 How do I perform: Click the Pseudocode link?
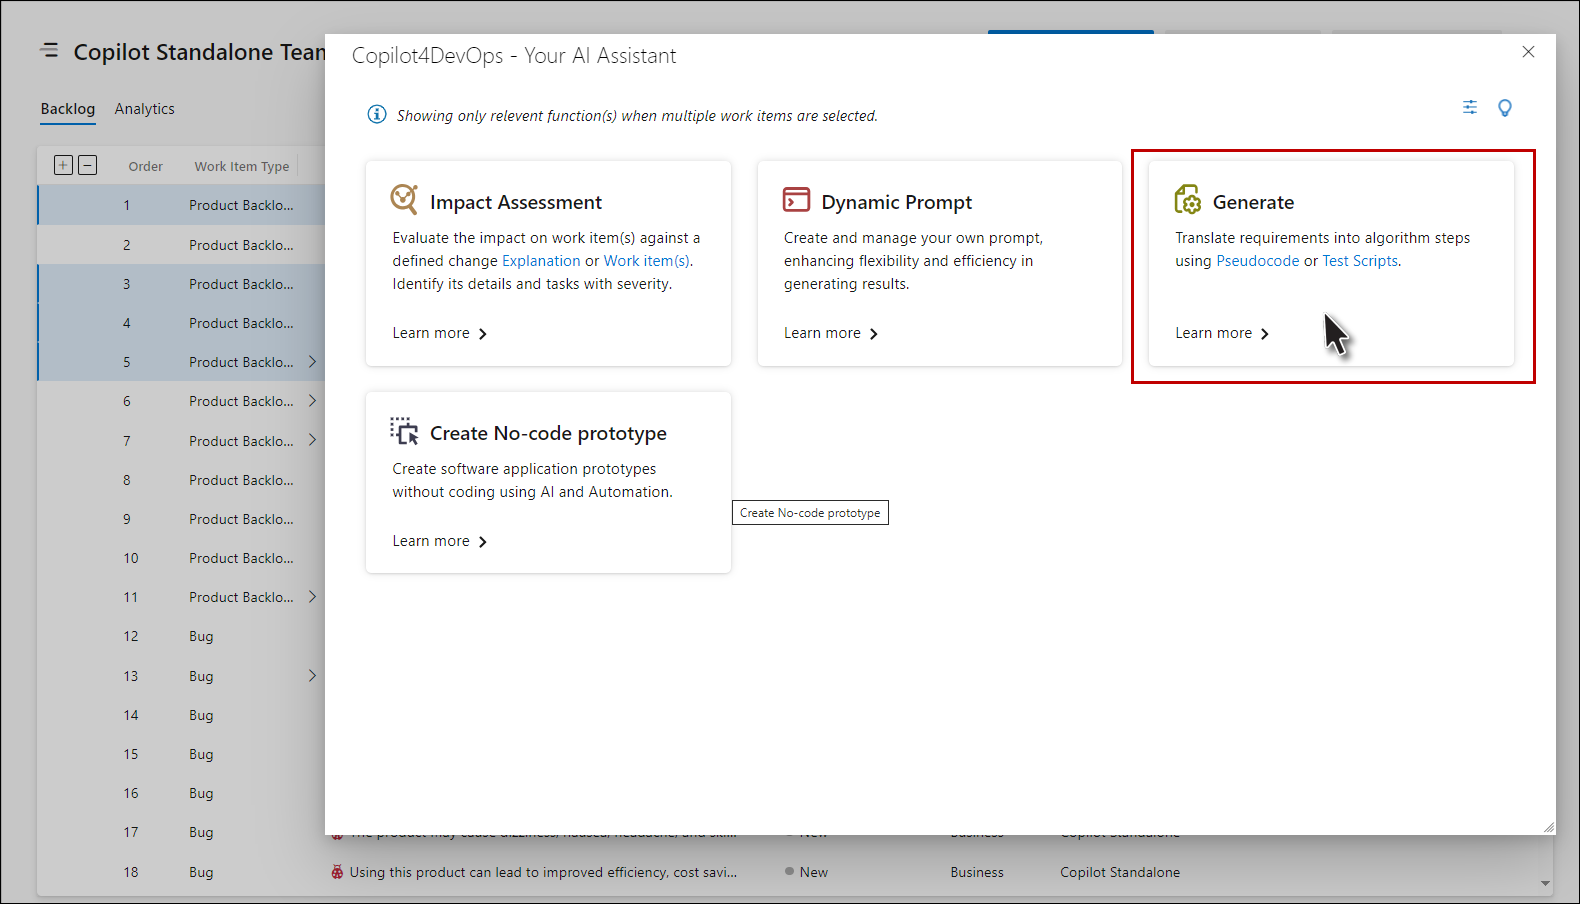[1258, 261]
